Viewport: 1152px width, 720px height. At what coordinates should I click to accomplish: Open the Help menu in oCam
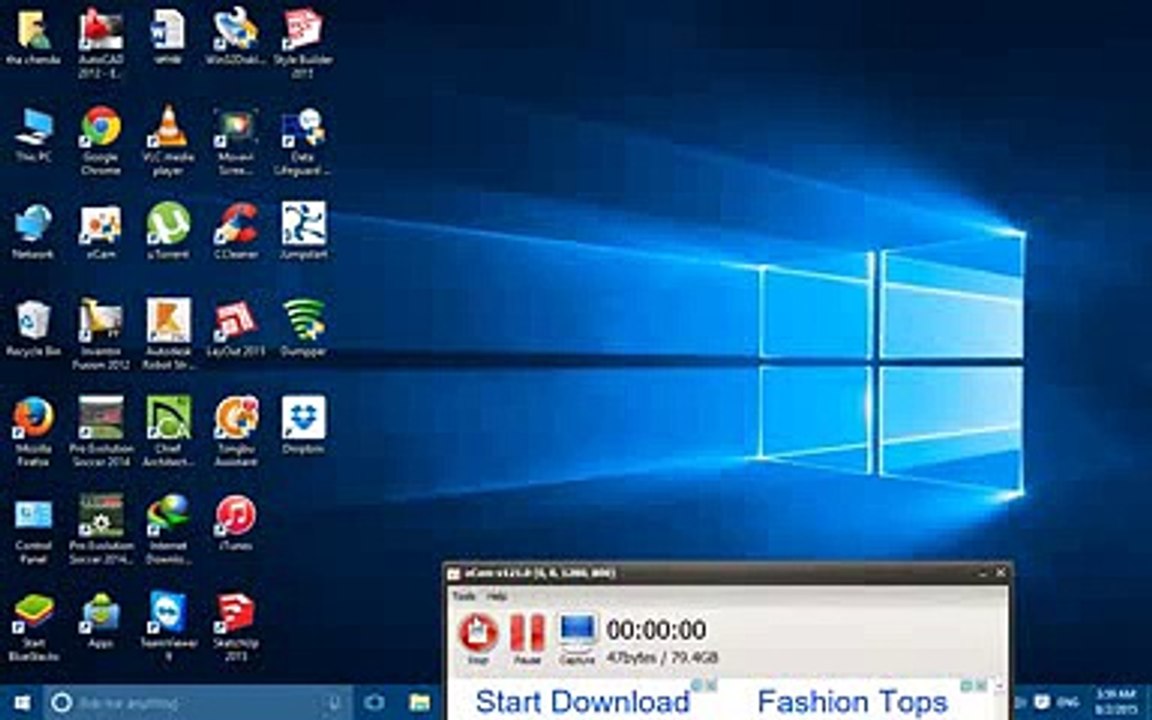pyautogui.click(x=497, y=596)
